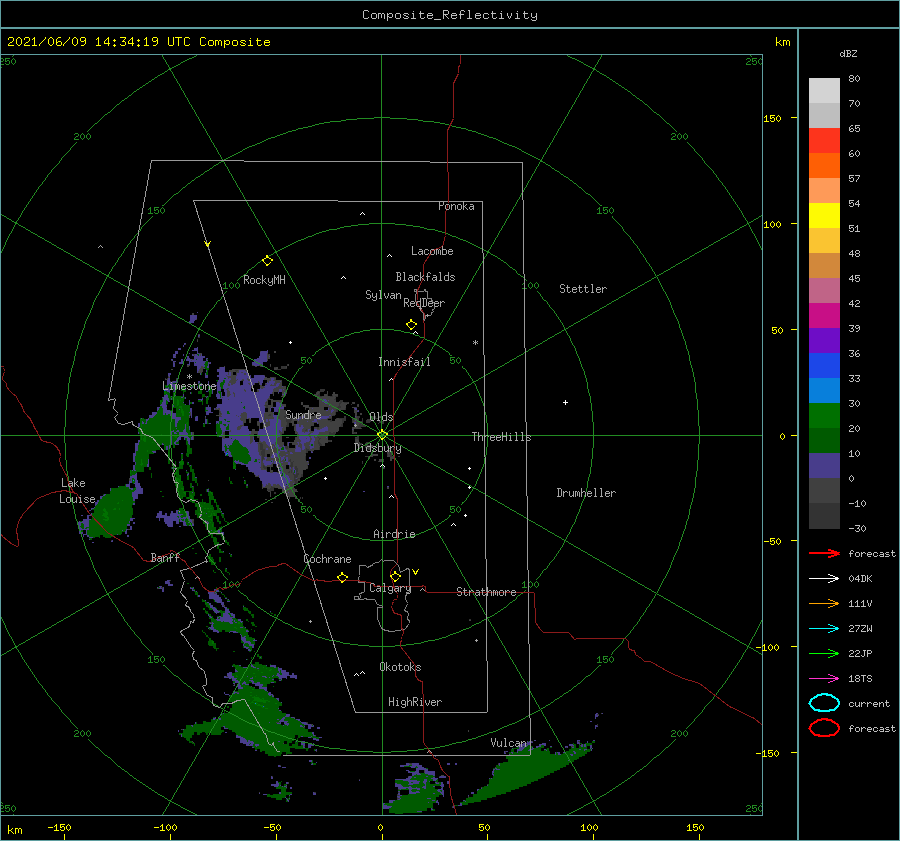Click the Stettler label
This screenshot has height=841, width=900.
[583, 289]
